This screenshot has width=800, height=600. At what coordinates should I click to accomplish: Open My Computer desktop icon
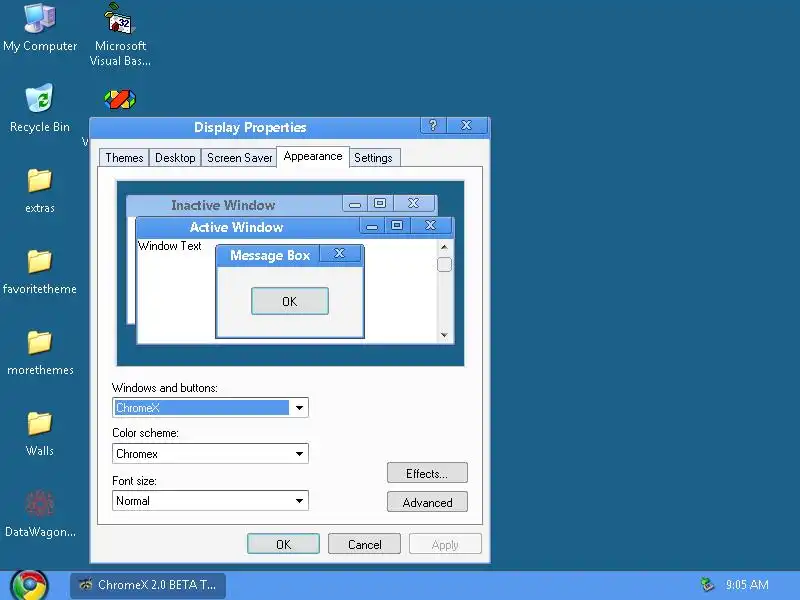pyautogui.click(x=40, y=28)
